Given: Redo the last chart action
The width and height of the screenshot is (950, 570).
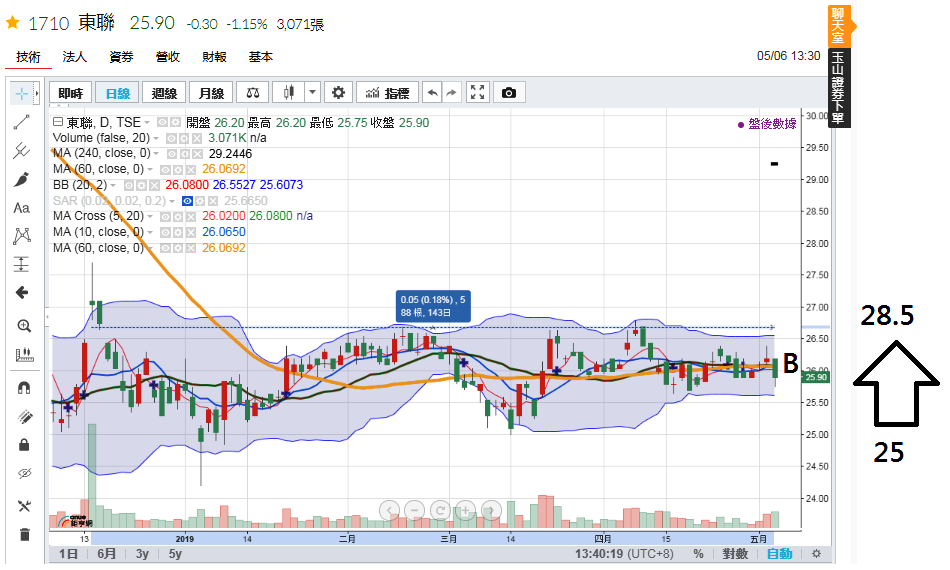Looking at the screenshot, I should [x=451, y=93].
